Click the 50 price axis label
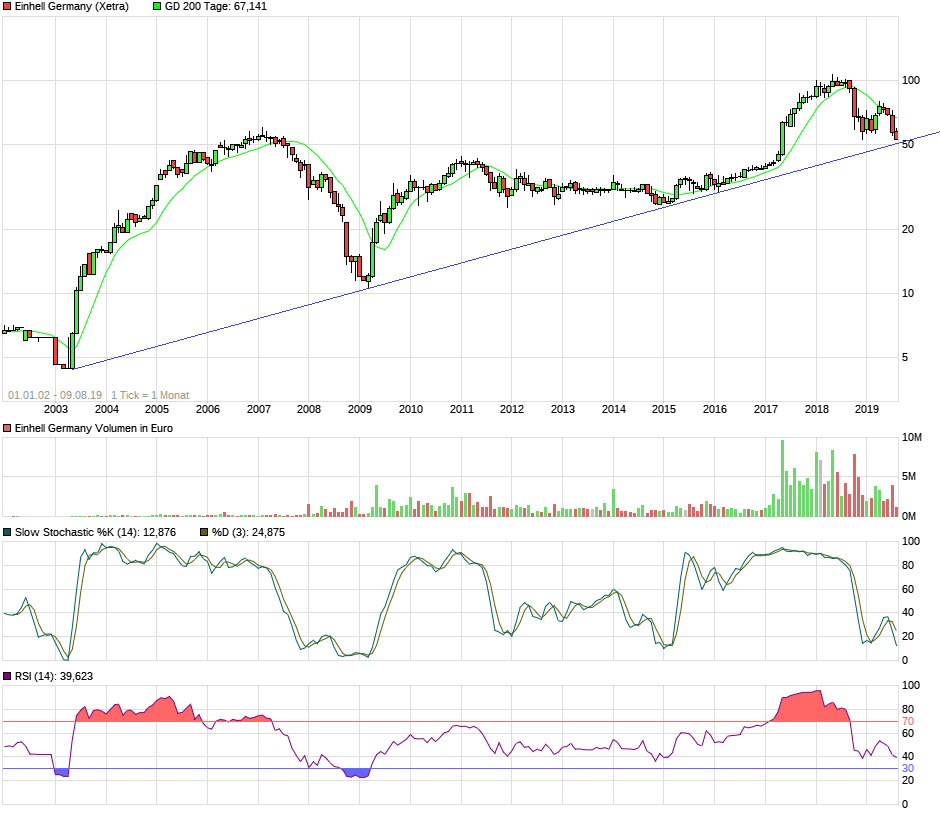 [908, 144]
